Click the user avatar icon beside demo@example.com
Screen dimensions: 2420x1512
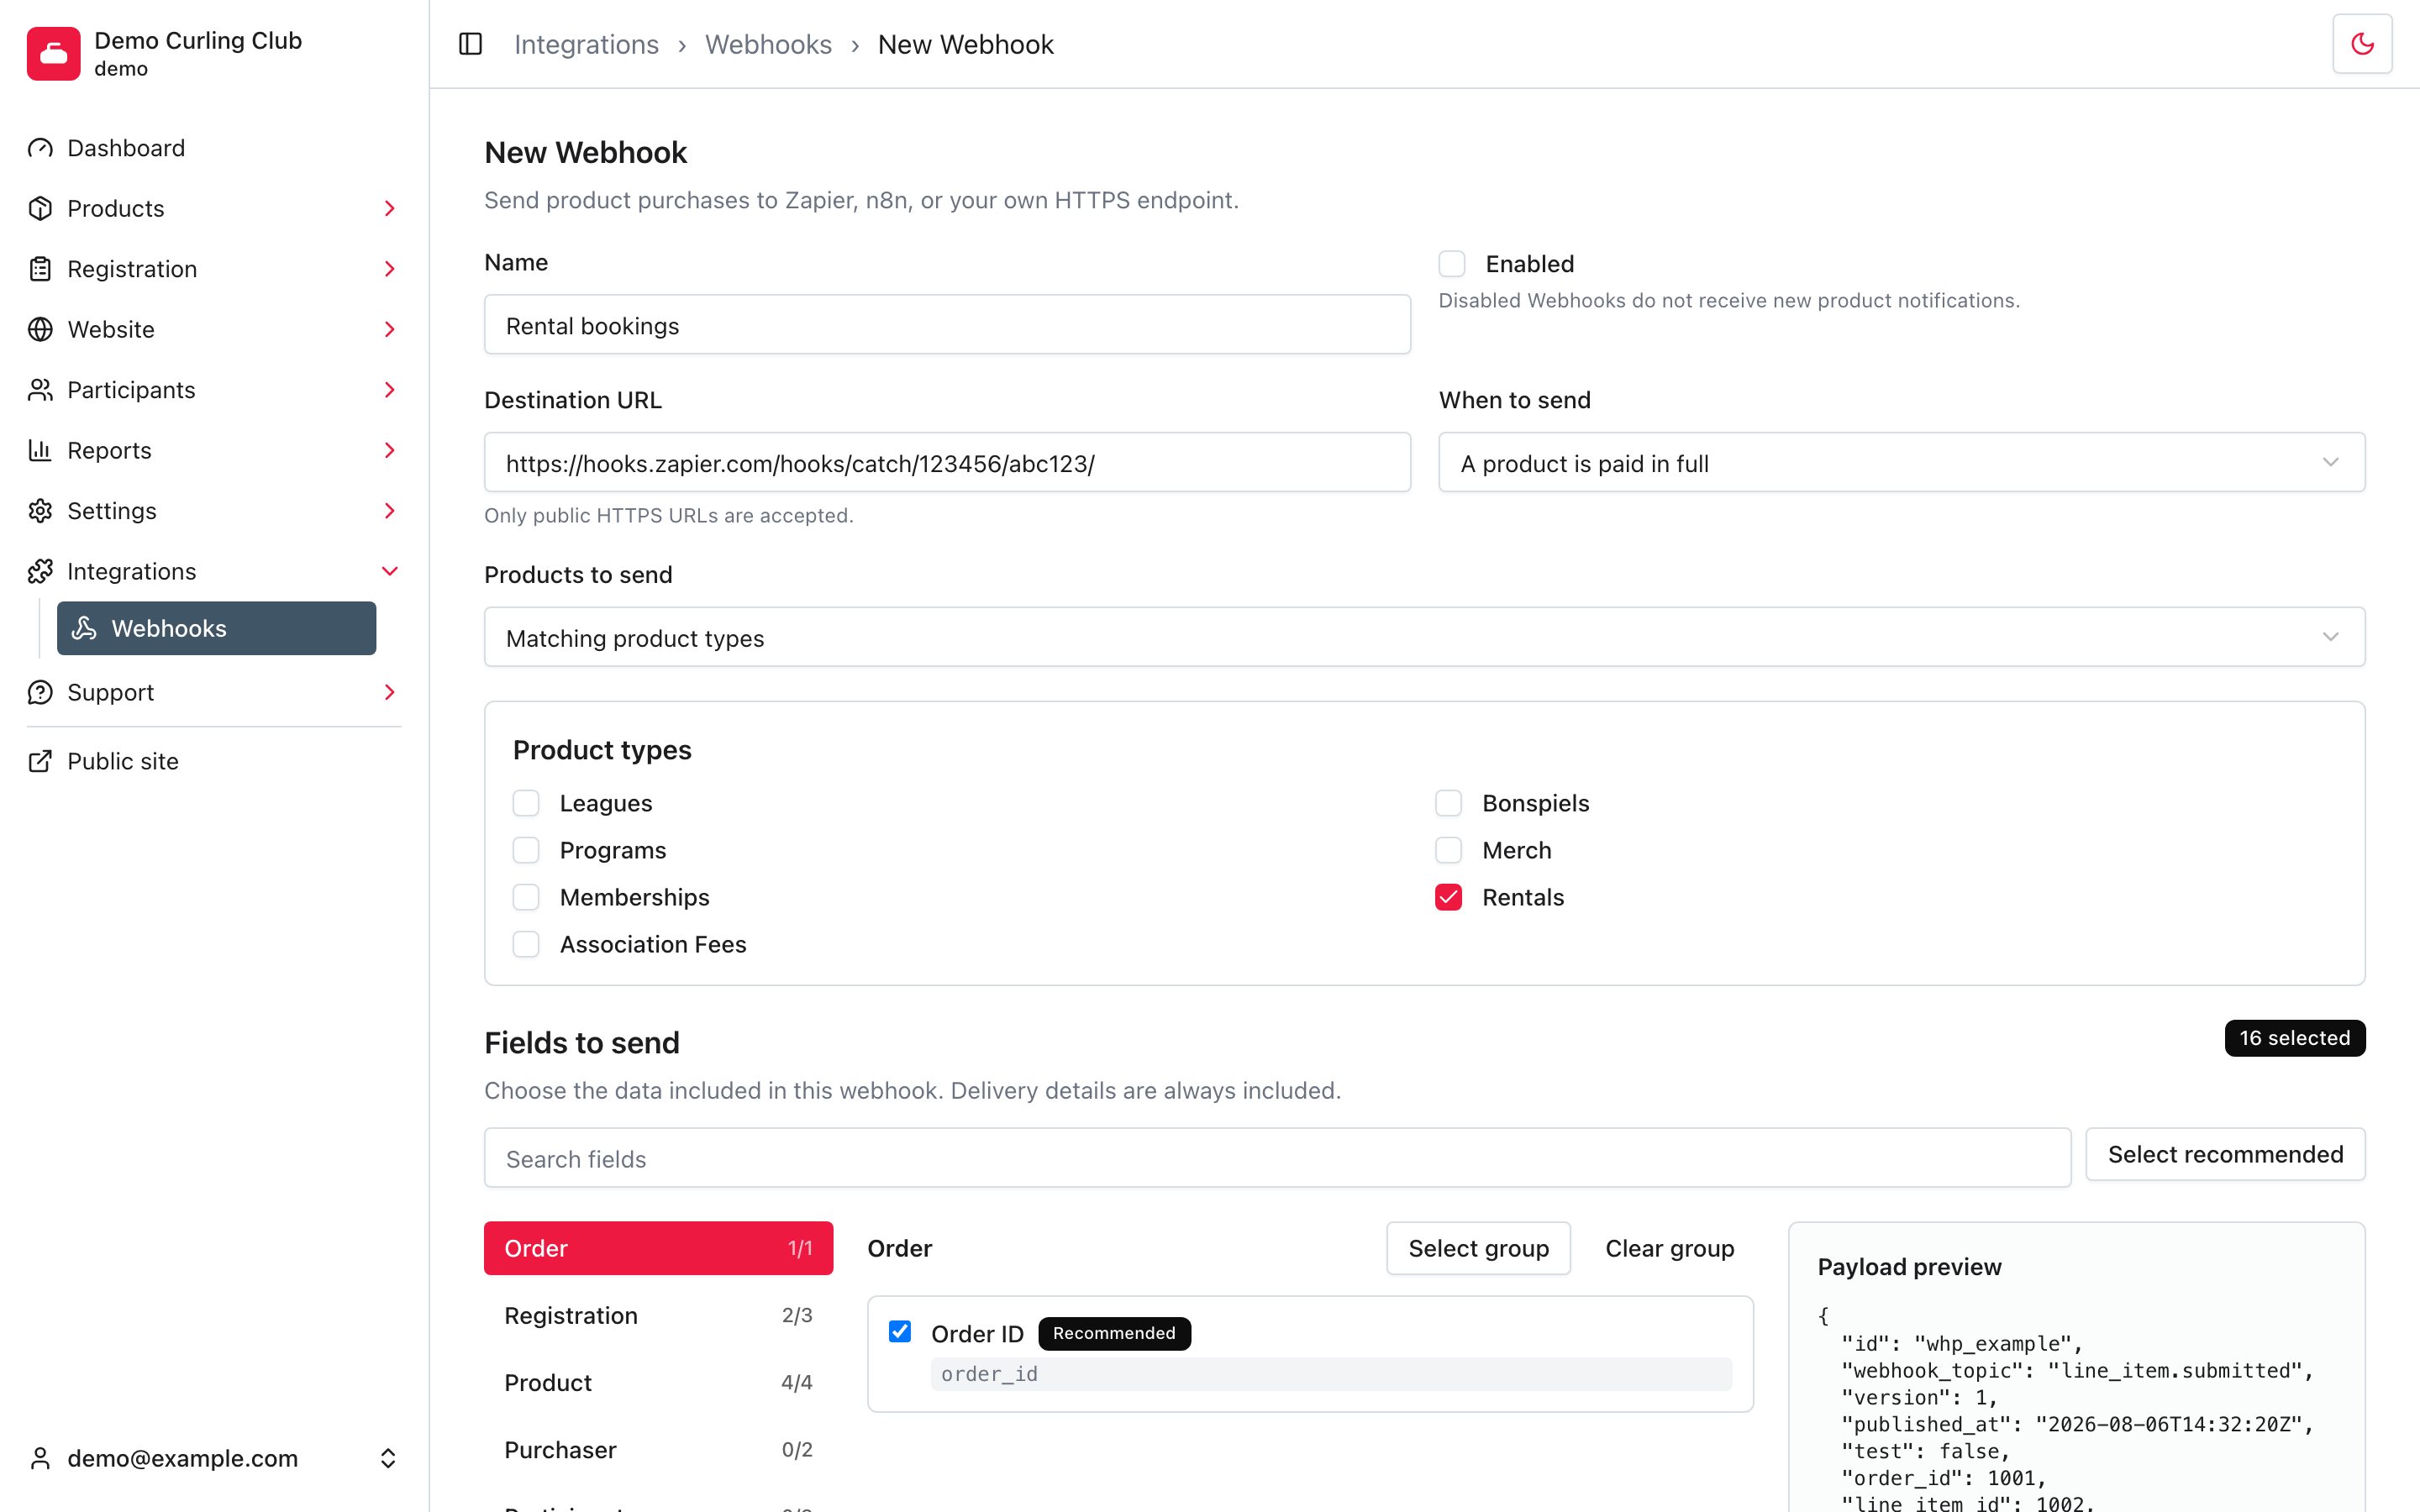pos(40,1458)
